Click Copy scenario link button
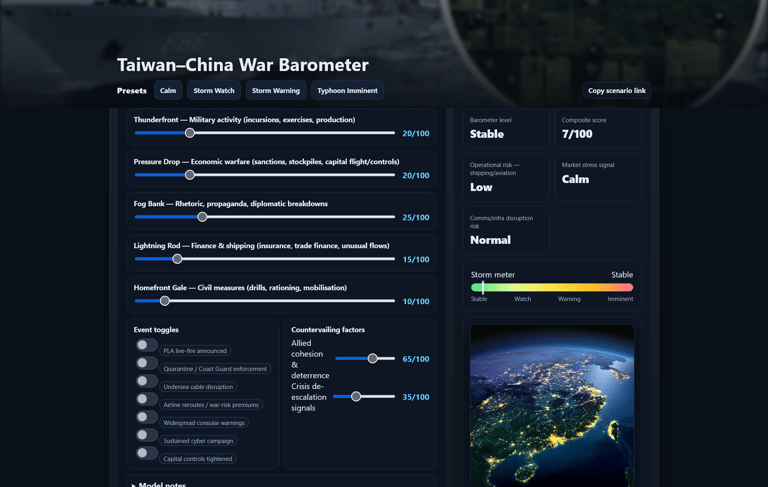 click(617, 91)
